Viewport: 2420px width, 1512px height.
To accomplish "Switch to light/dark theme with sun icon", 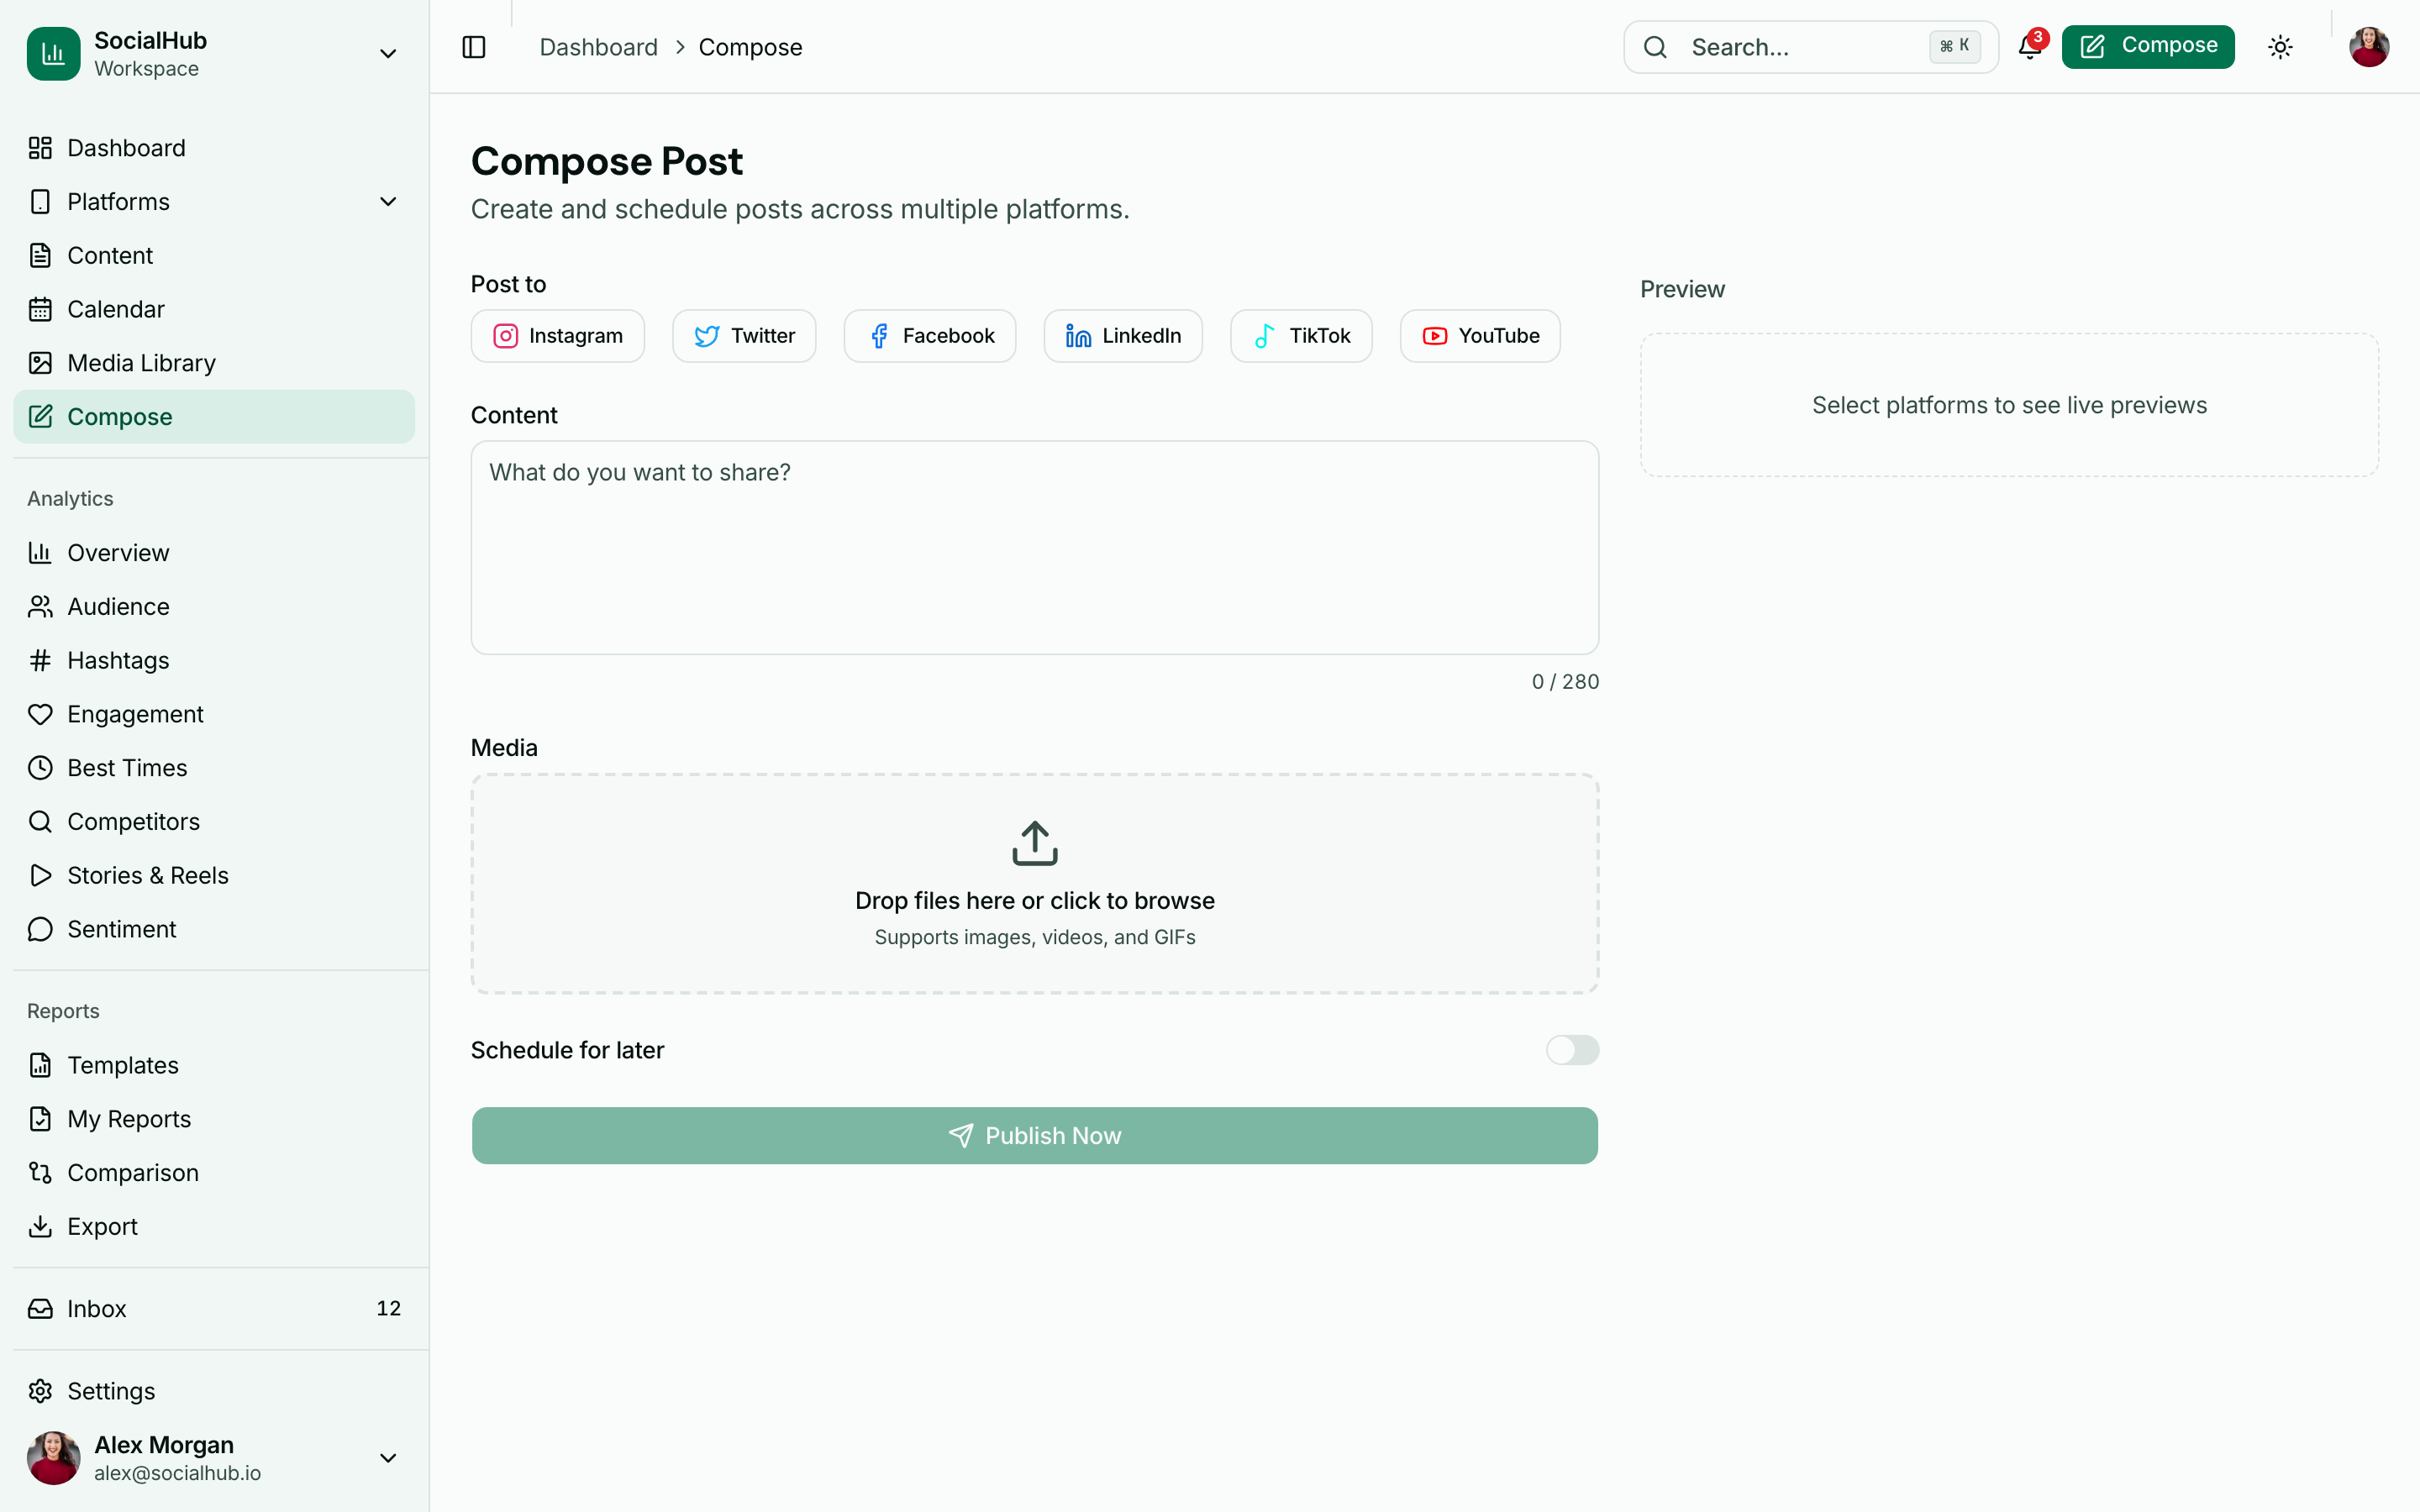I will (x=2280, y=46).
